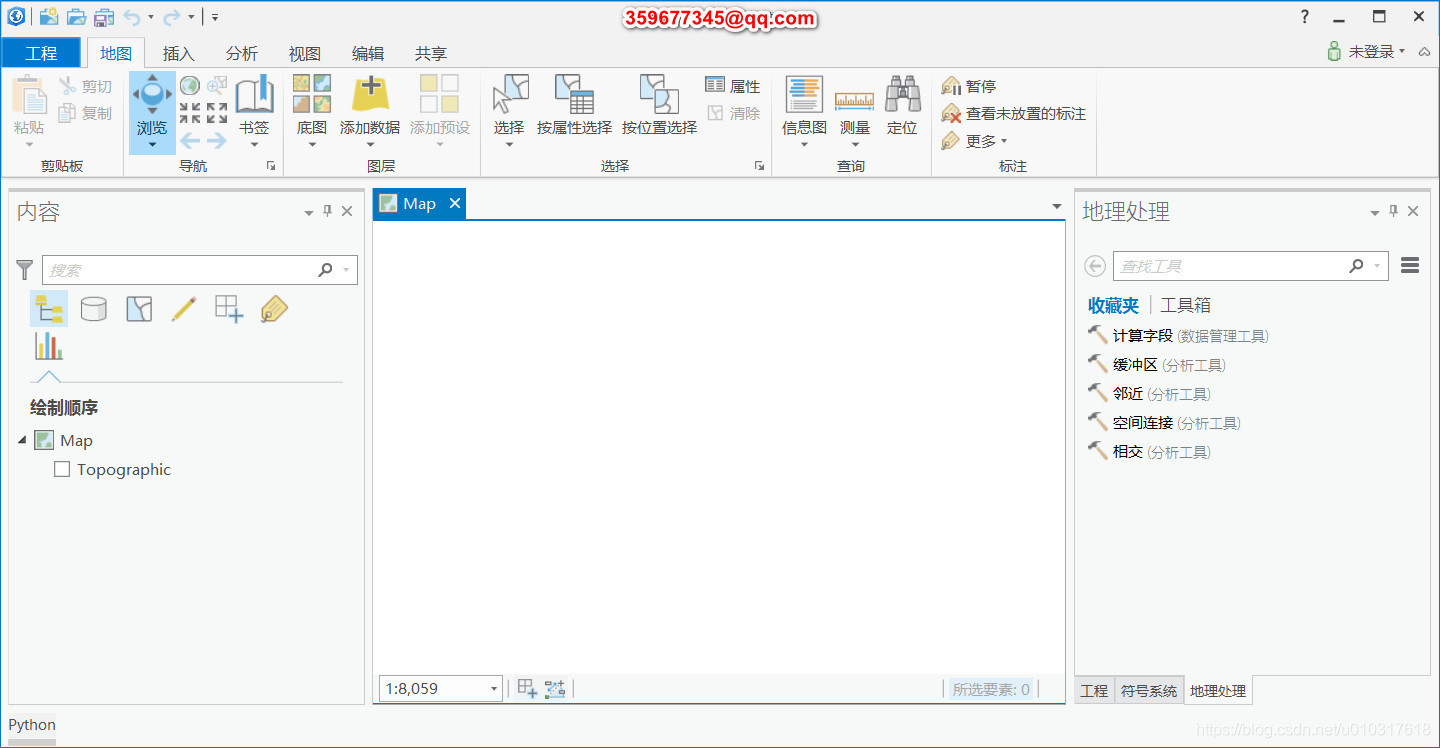Open the map scale 1:8,059 dropdown
The height and width of the screenshot is (748, 1440).
[x=494, y=688]
